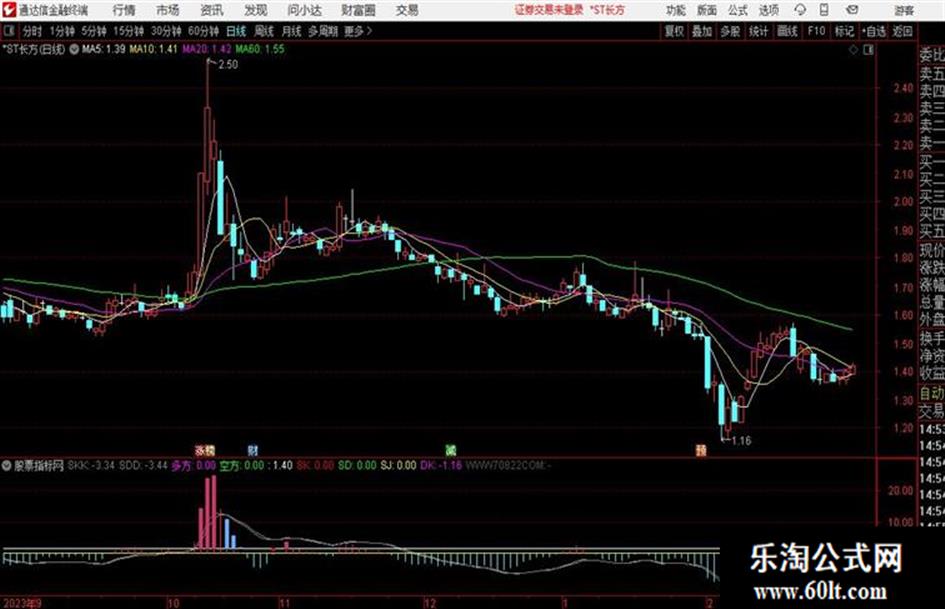Click the panel layout icon before 分时
945x609 pixels.
coord(9,31)
